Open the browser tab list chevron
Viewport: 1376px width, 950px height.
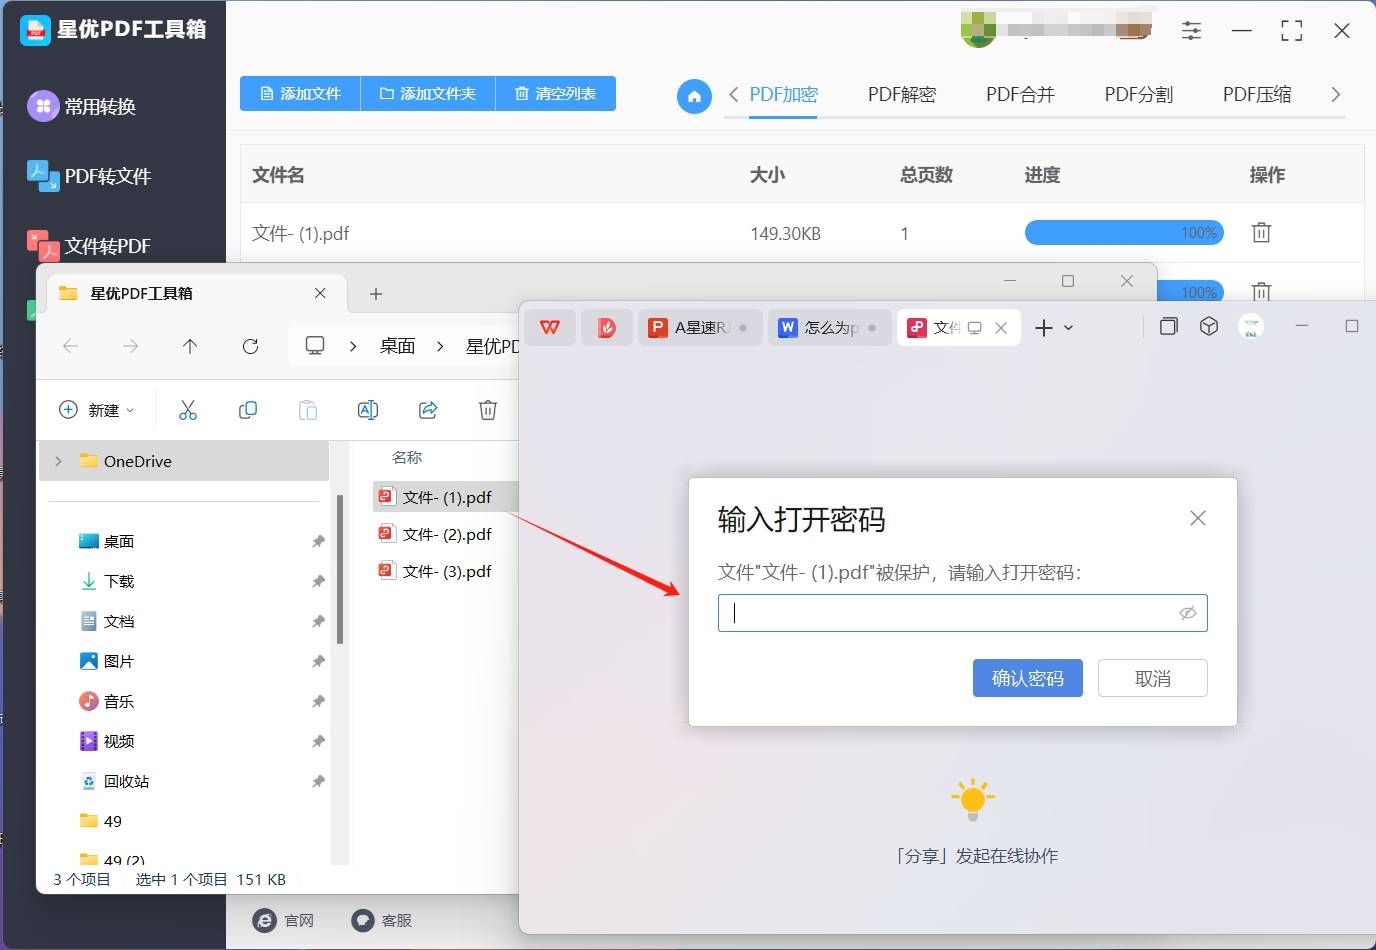[x=1068, y=327]
